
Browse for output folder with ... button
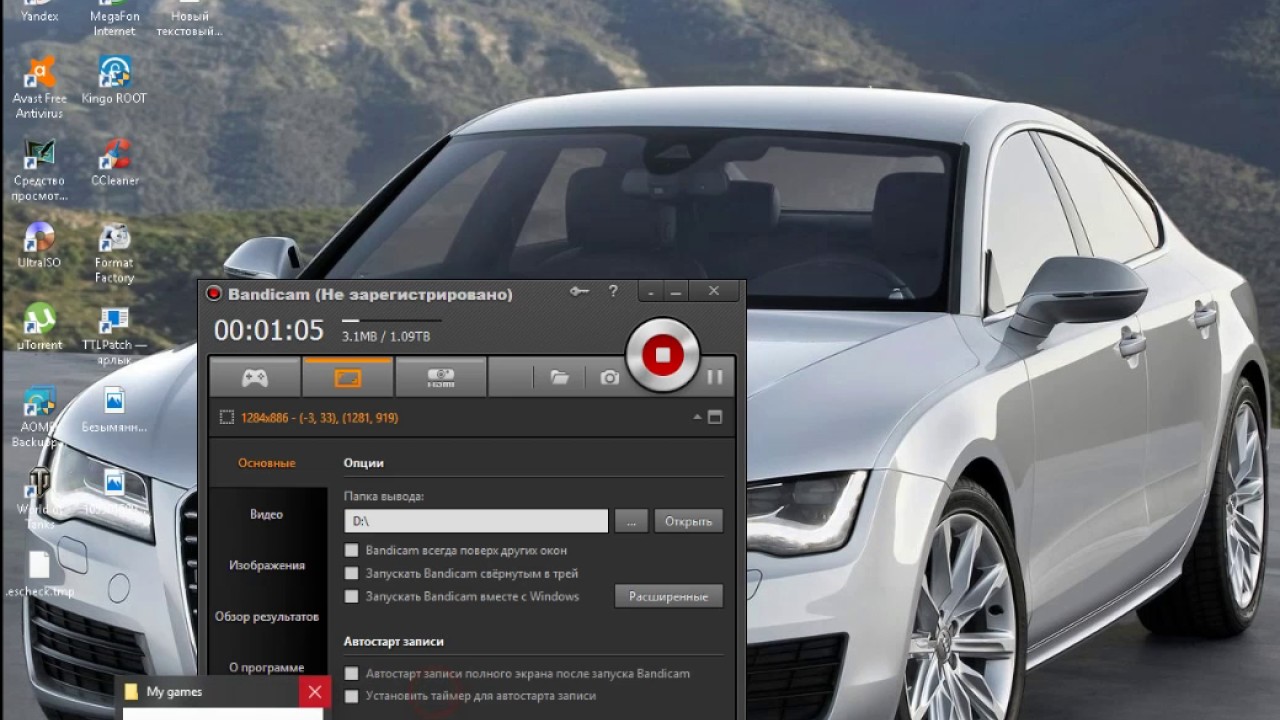tap(631, 521)
